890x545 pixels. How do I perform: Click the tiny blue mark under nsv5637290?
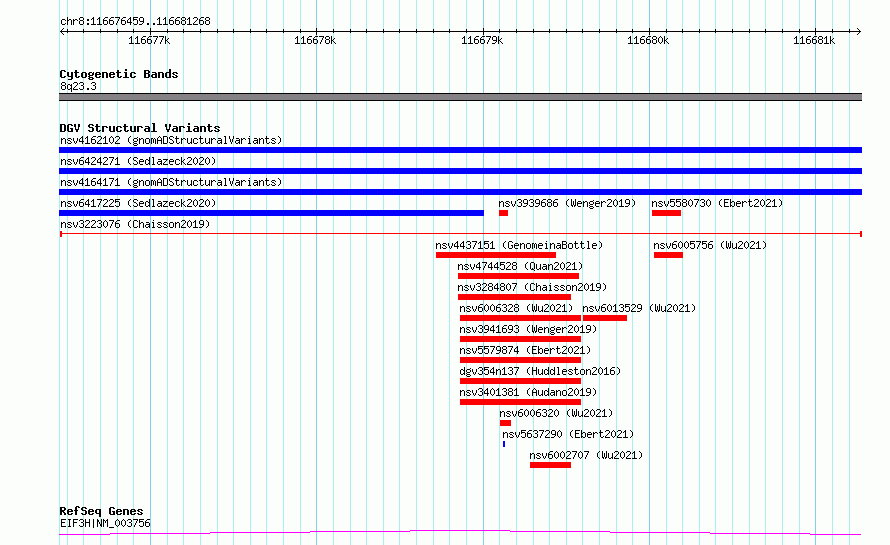click(x=503, y=444)
